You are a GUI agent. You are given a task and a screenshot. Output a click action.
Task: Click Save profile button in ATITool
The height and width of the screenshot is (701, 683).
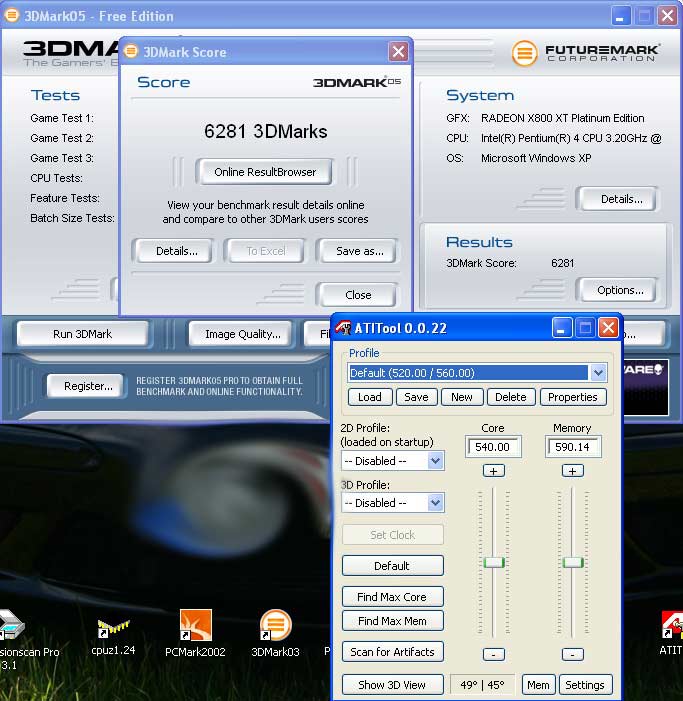click(x=416, y=397)
